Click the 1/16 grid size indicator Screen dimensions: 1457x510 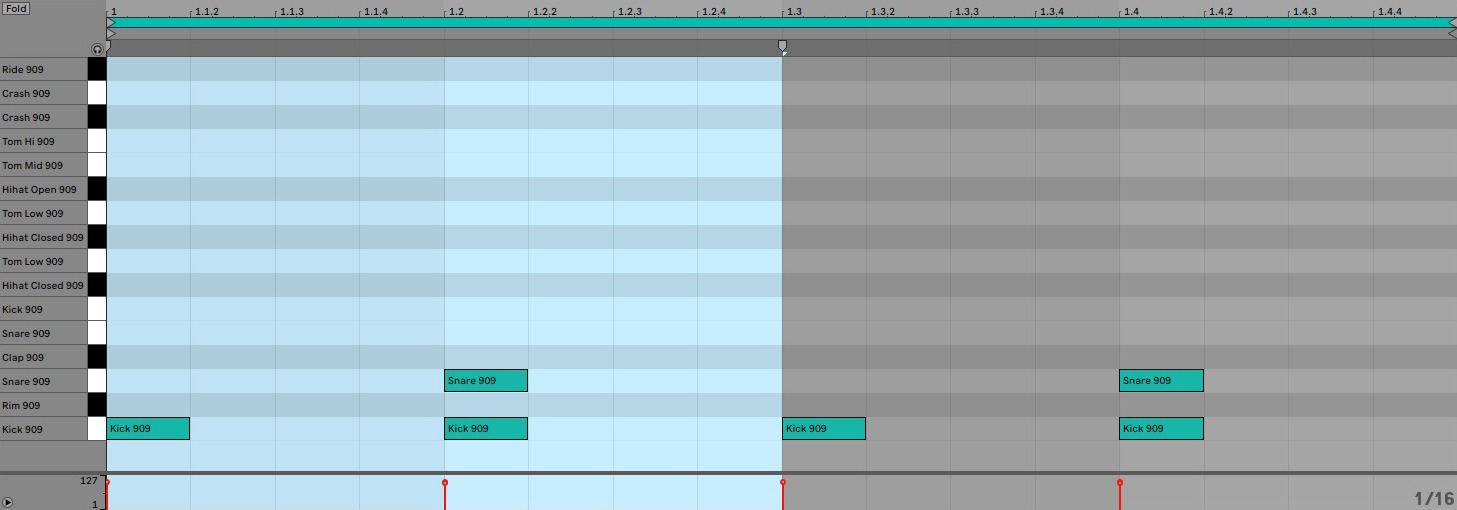pyautogui.click(x=1434, y=498)
